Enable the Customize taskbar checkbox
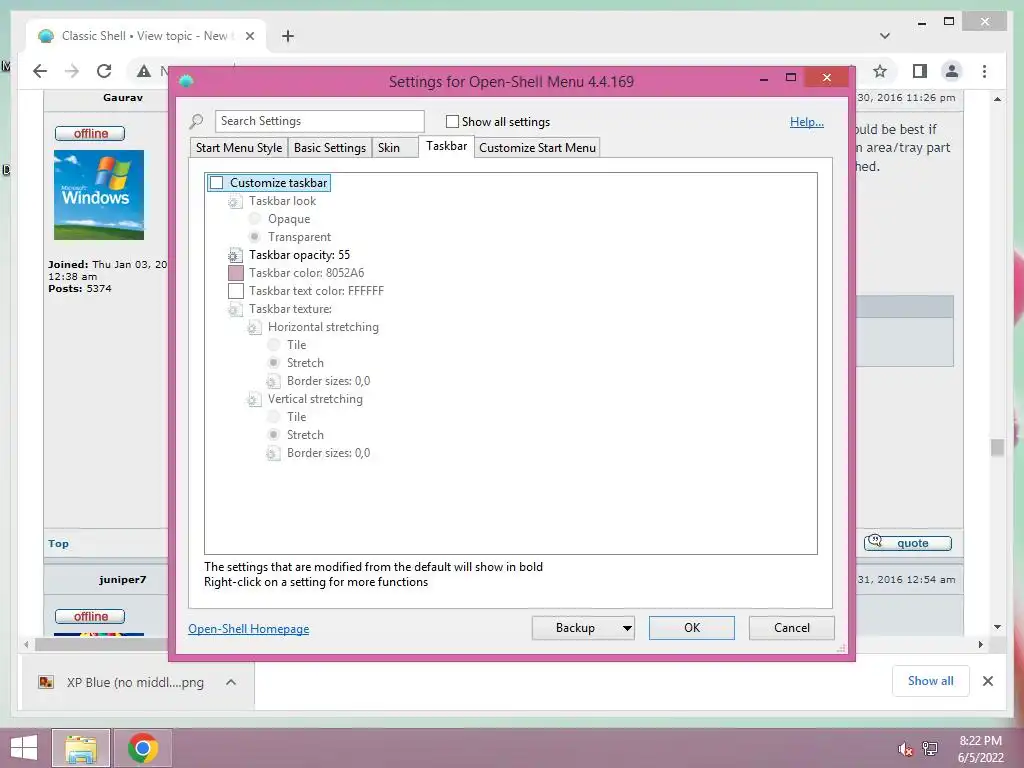Screen dimensions: 1024x768 (217, 183)
